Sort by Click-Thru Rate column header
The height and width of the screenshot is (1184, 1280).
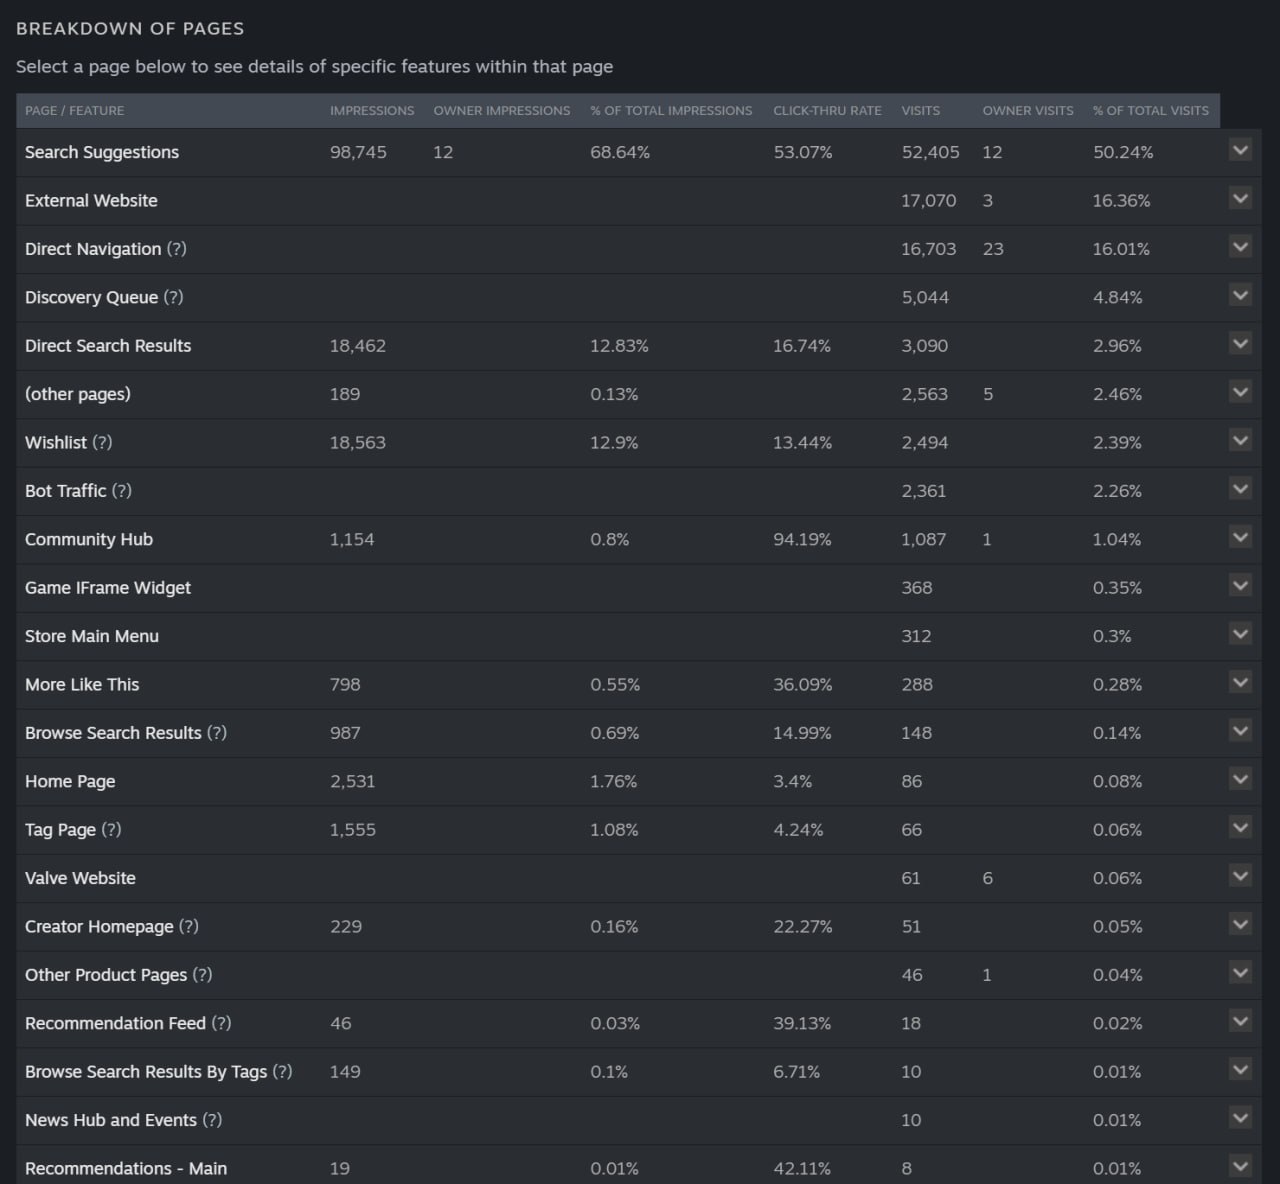827,110
